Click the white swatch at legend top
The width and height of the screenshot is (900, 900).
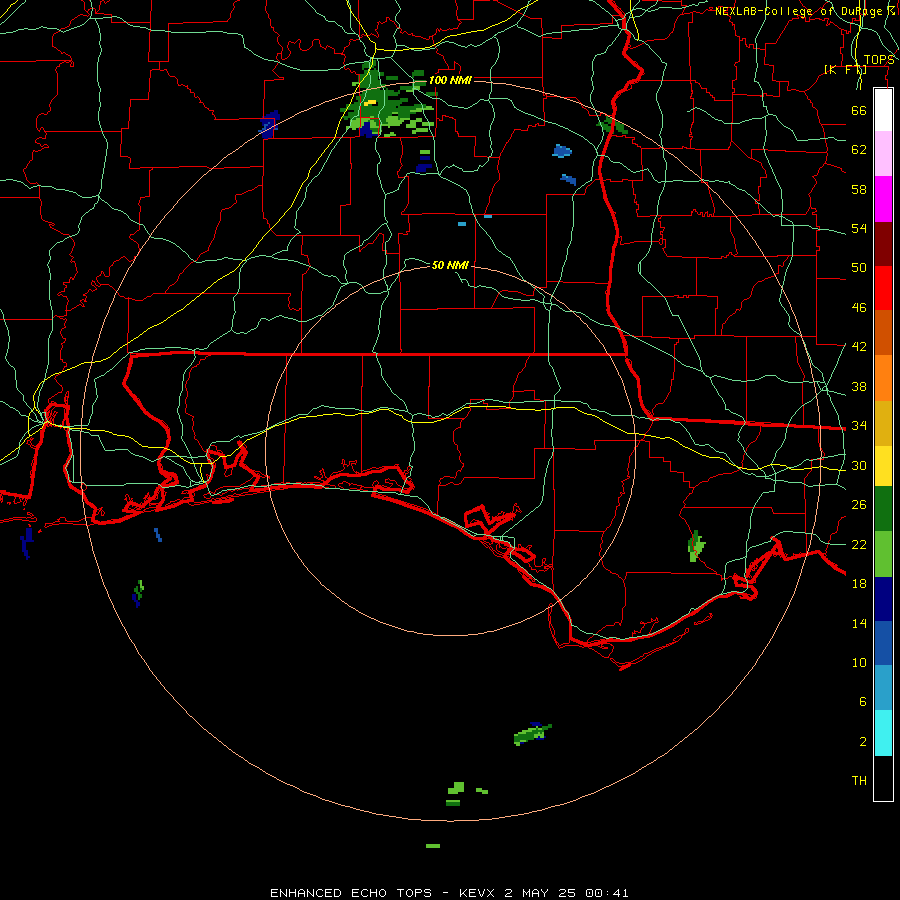tap(883, 110)
